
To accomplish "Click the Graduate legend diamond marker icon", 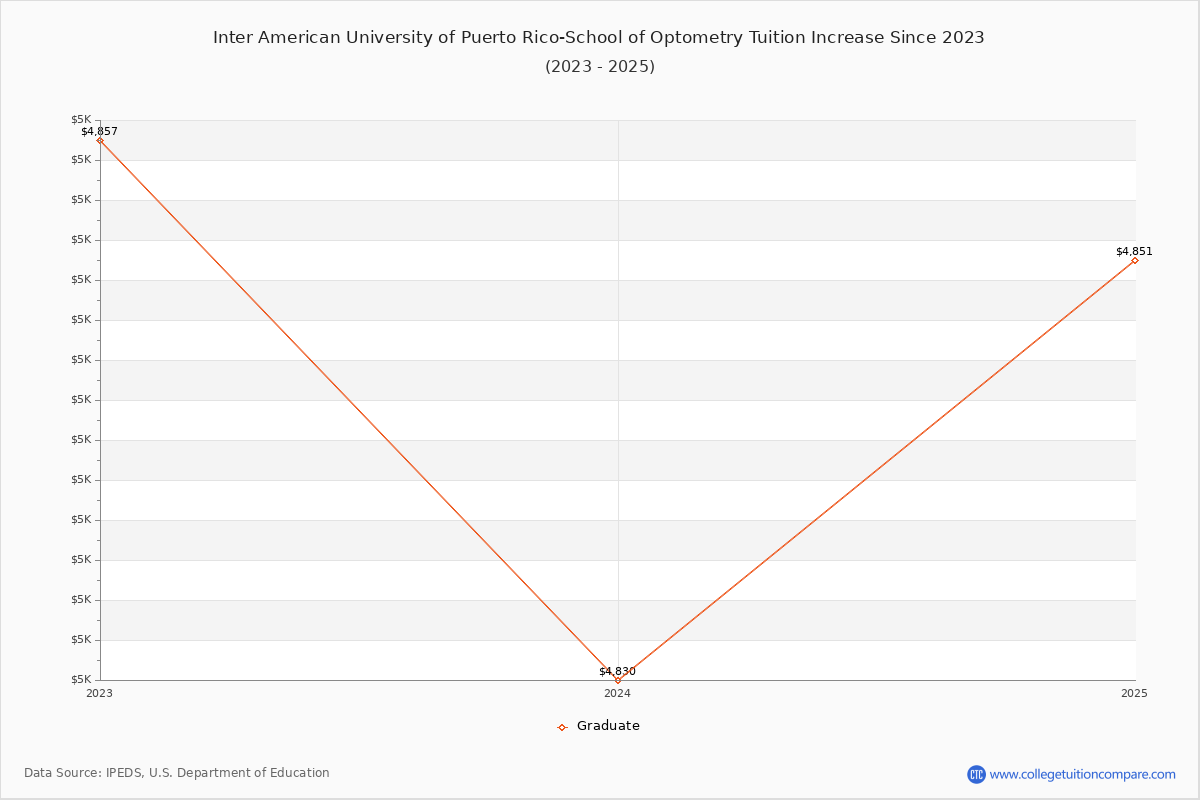I will (562, 727).
